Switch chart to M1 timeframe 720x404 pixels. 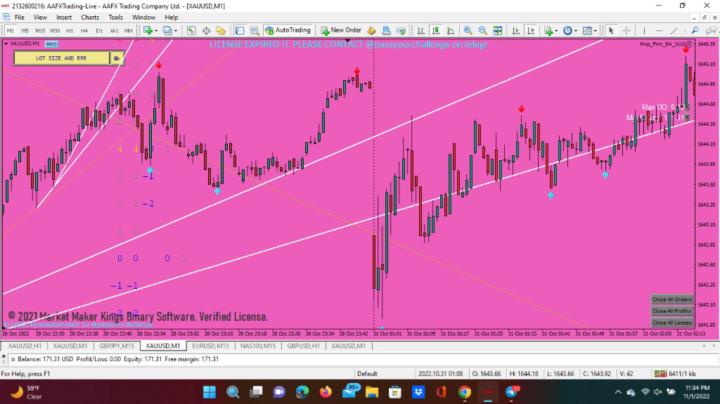pyautogui.click(x=11, y=31)
